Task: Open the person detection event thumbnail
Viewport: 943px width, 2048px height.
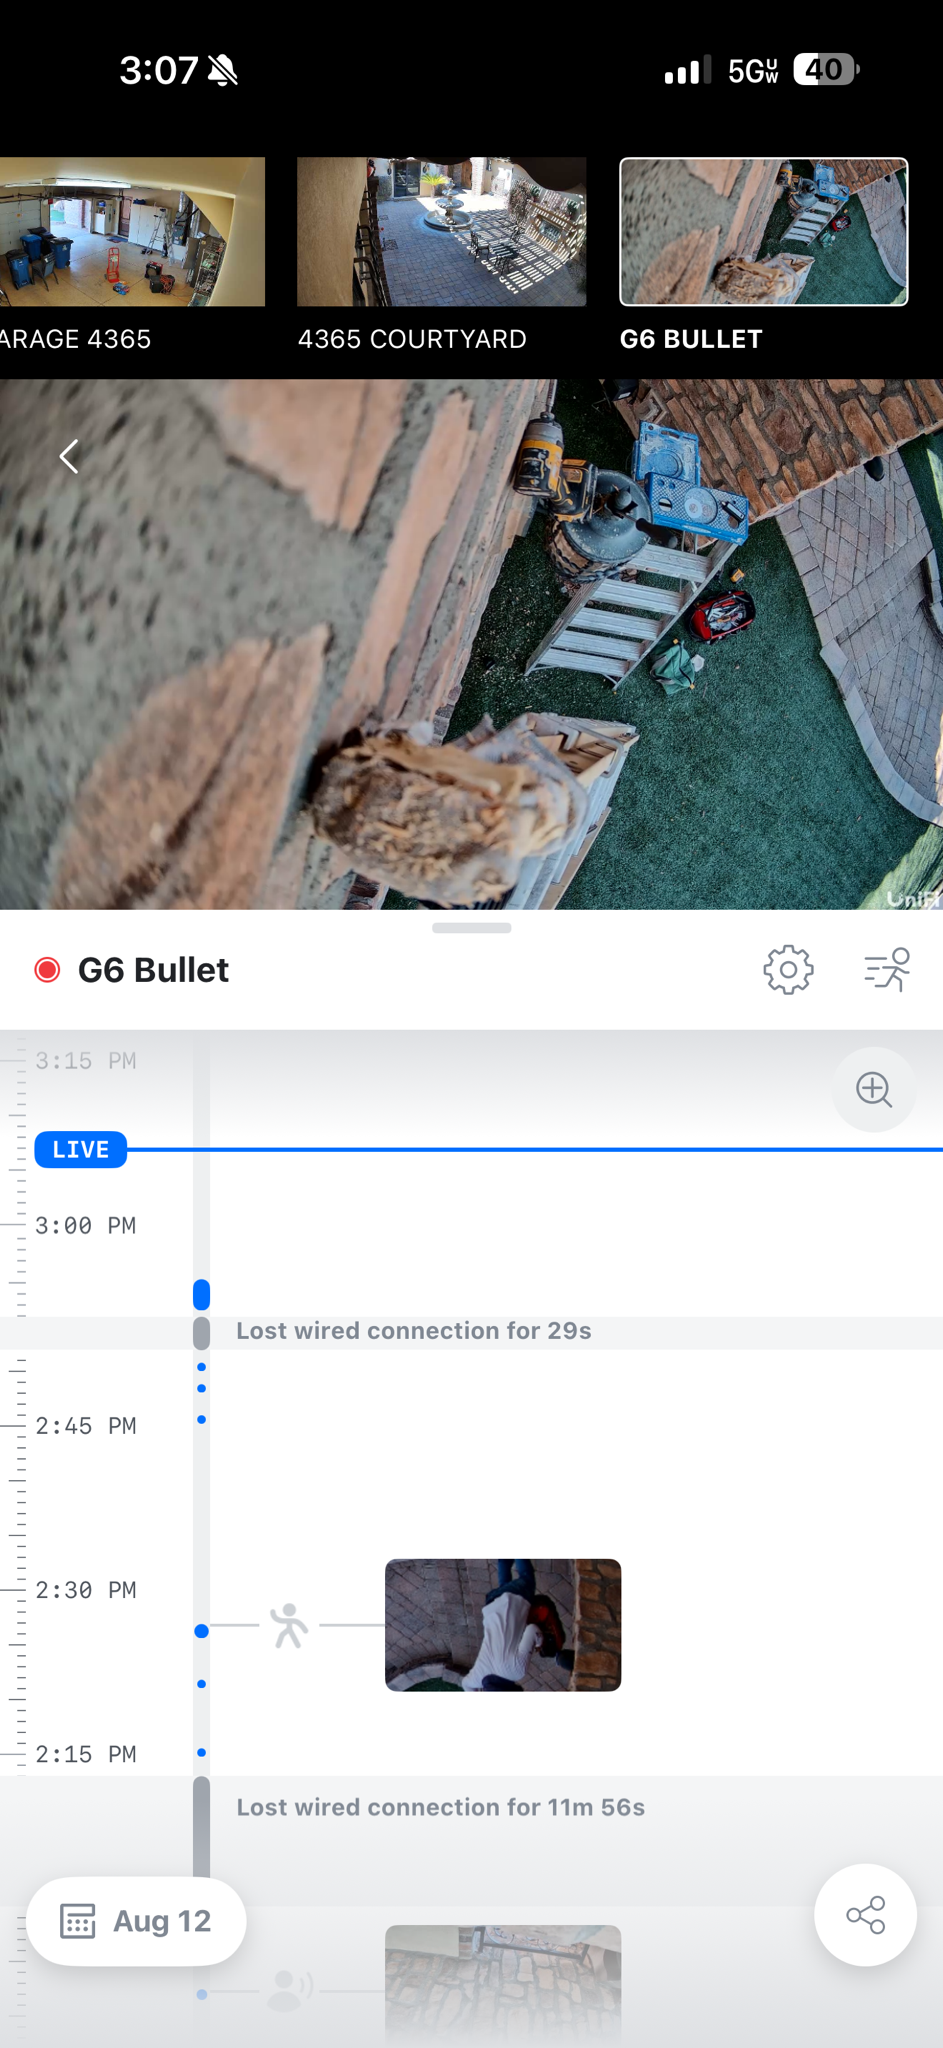Action: tap(503, 1625)
